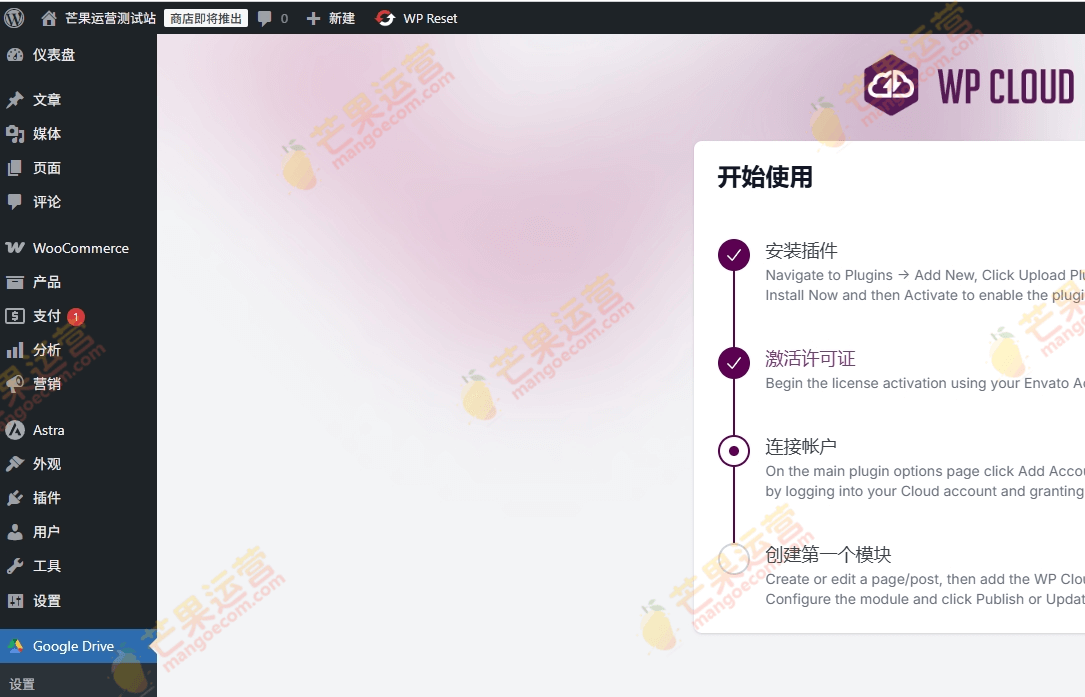1085x697 pixels.
Task: Click the Astra logo icon
Action: click(15, 431)
